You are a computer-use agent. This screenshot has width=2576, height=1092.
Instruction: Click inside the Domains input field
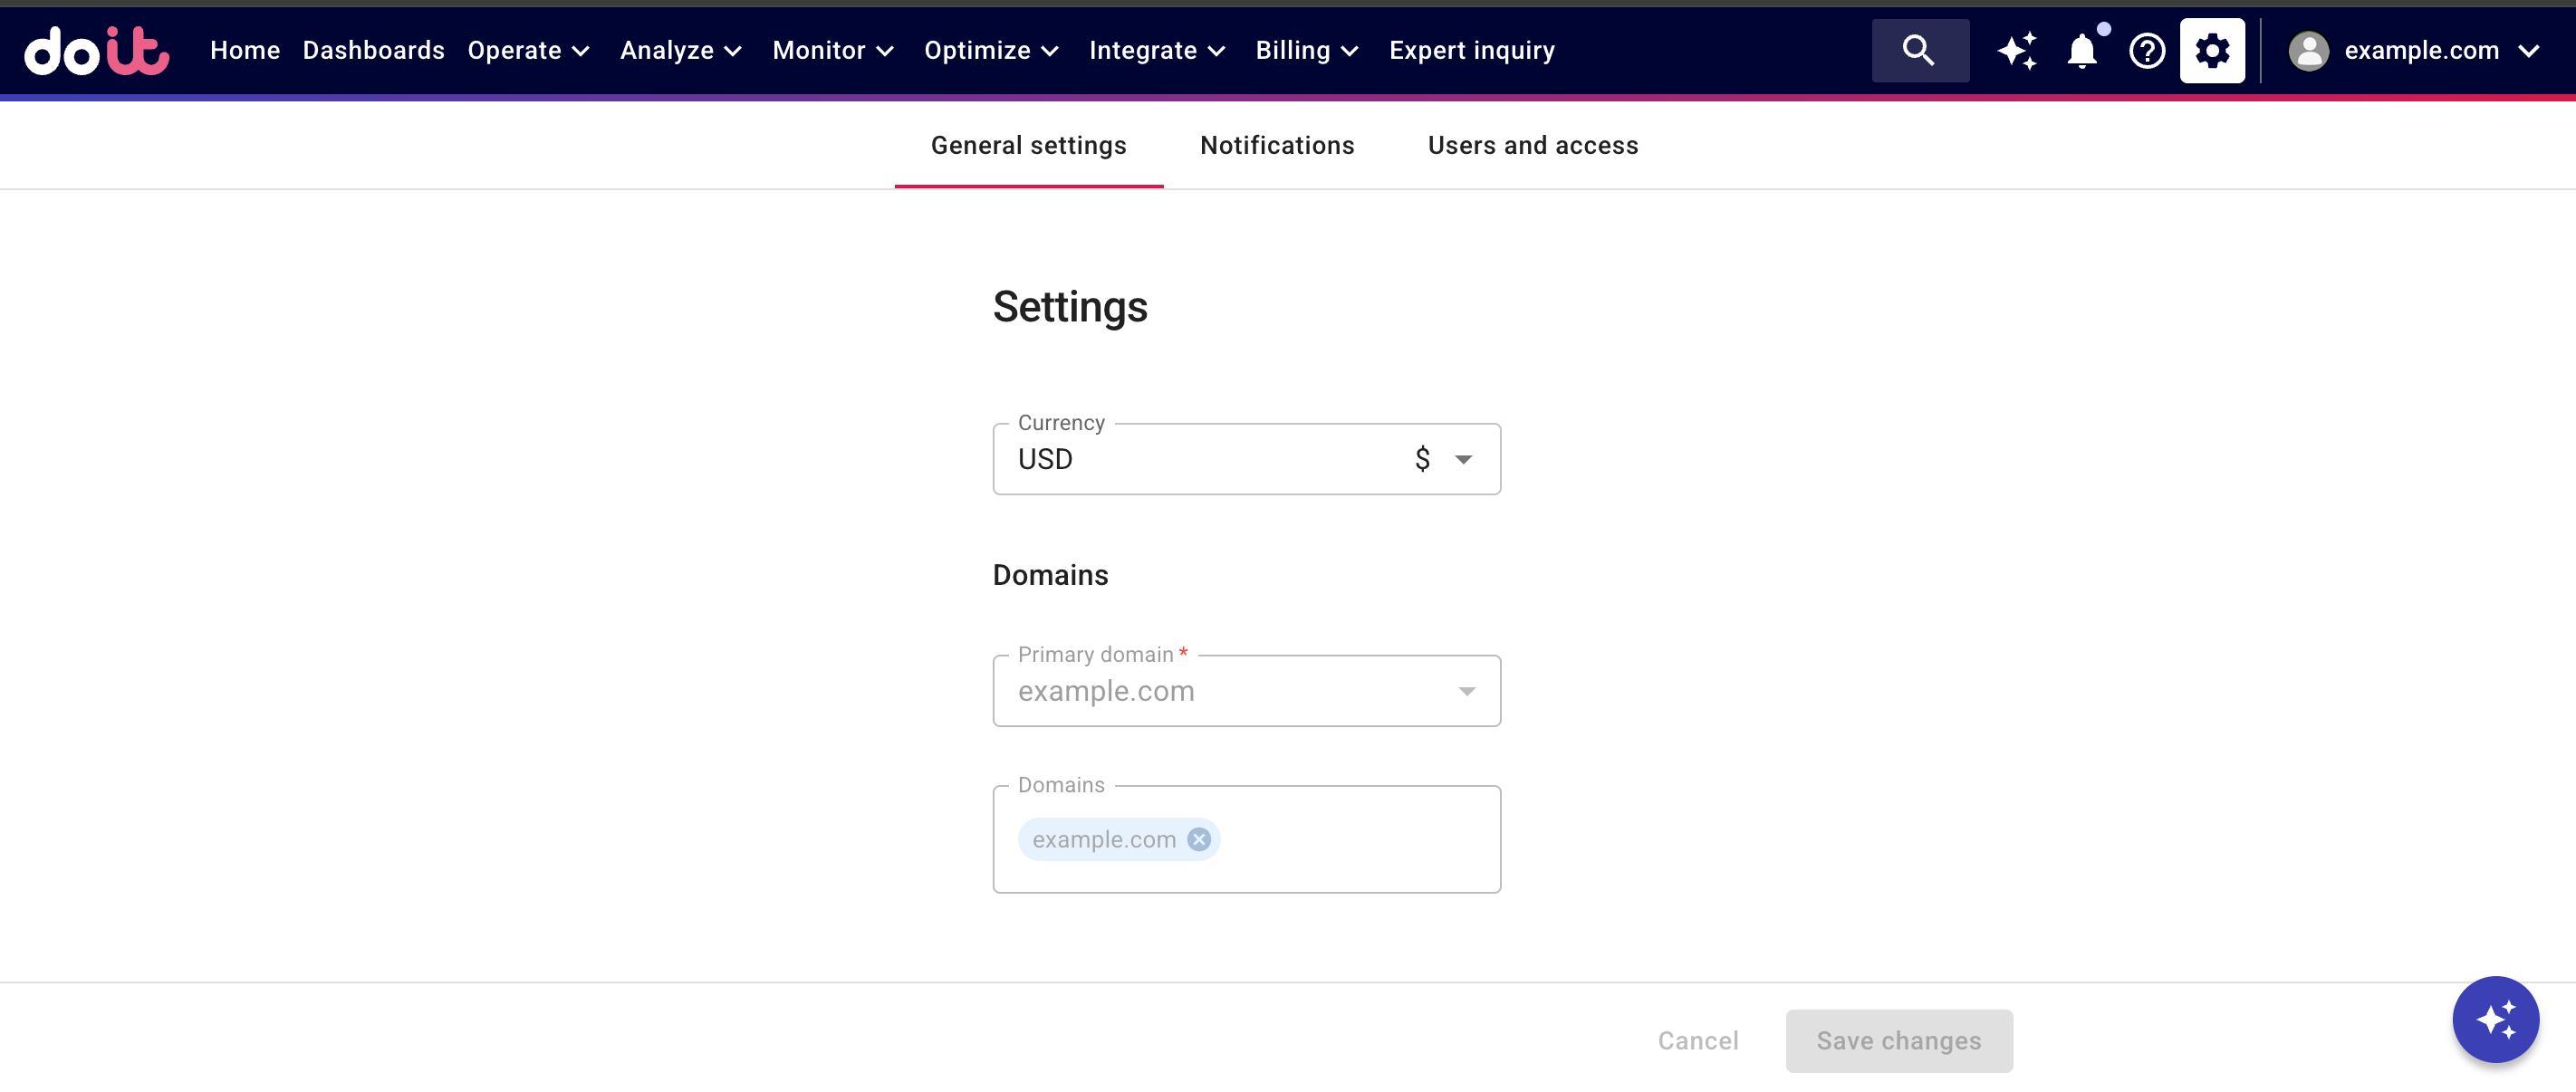point(1360,840)
